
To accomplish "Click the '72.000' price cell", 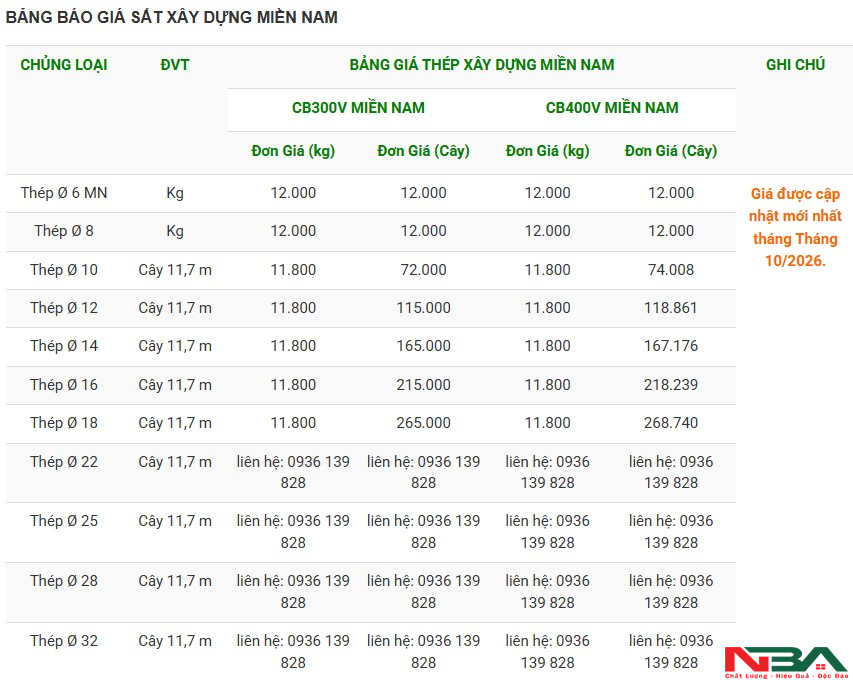I will click(423, 269).
